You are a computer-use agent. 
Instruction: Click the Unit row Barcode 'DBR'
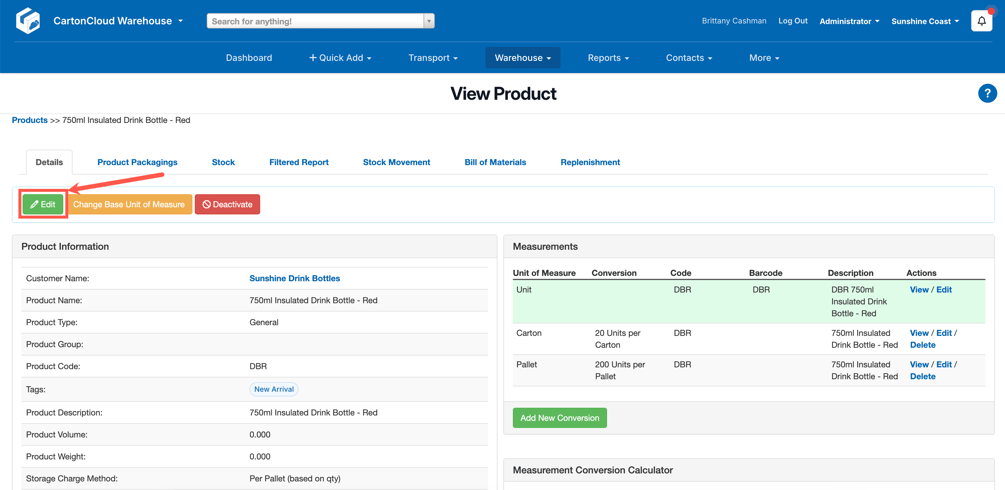pos(761,290)
